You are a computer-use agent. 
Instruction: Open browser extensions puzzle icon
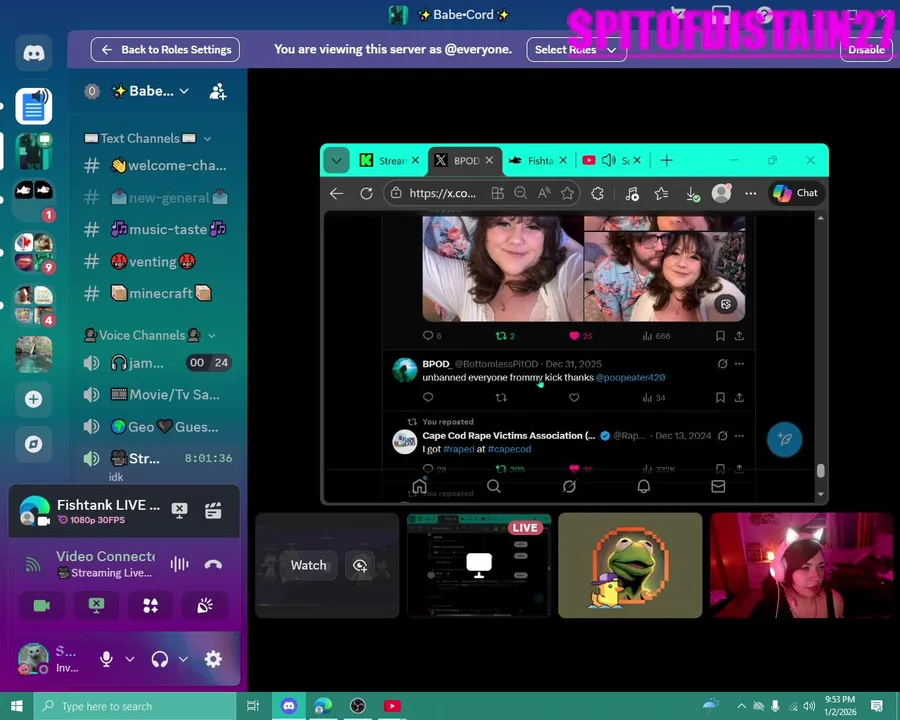pos(598,193)
